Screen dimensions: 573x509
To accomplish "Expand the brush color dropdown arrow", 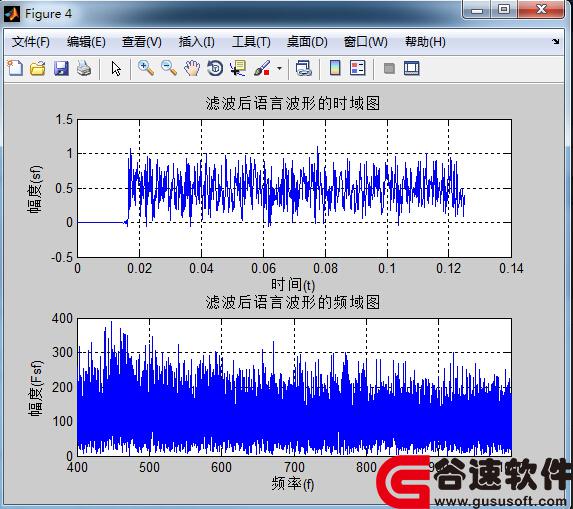I will pos(279,68).
